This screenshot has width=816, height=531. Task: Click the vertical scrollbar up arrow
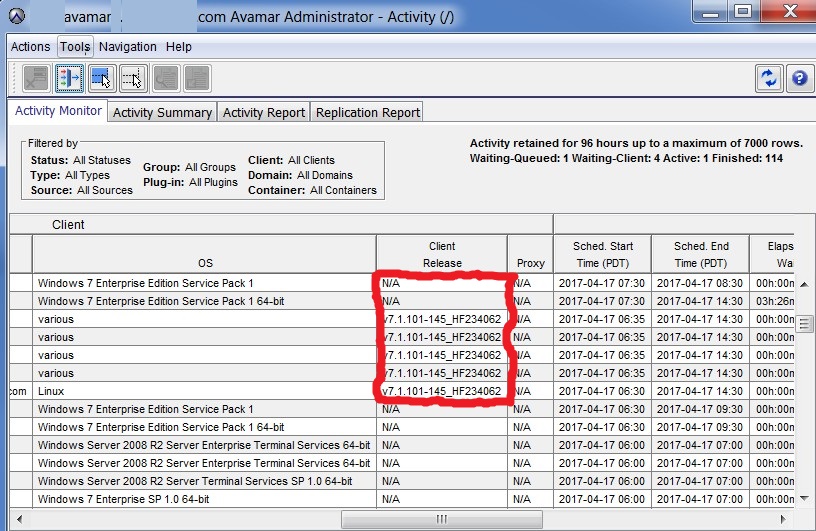pos(804,284)
